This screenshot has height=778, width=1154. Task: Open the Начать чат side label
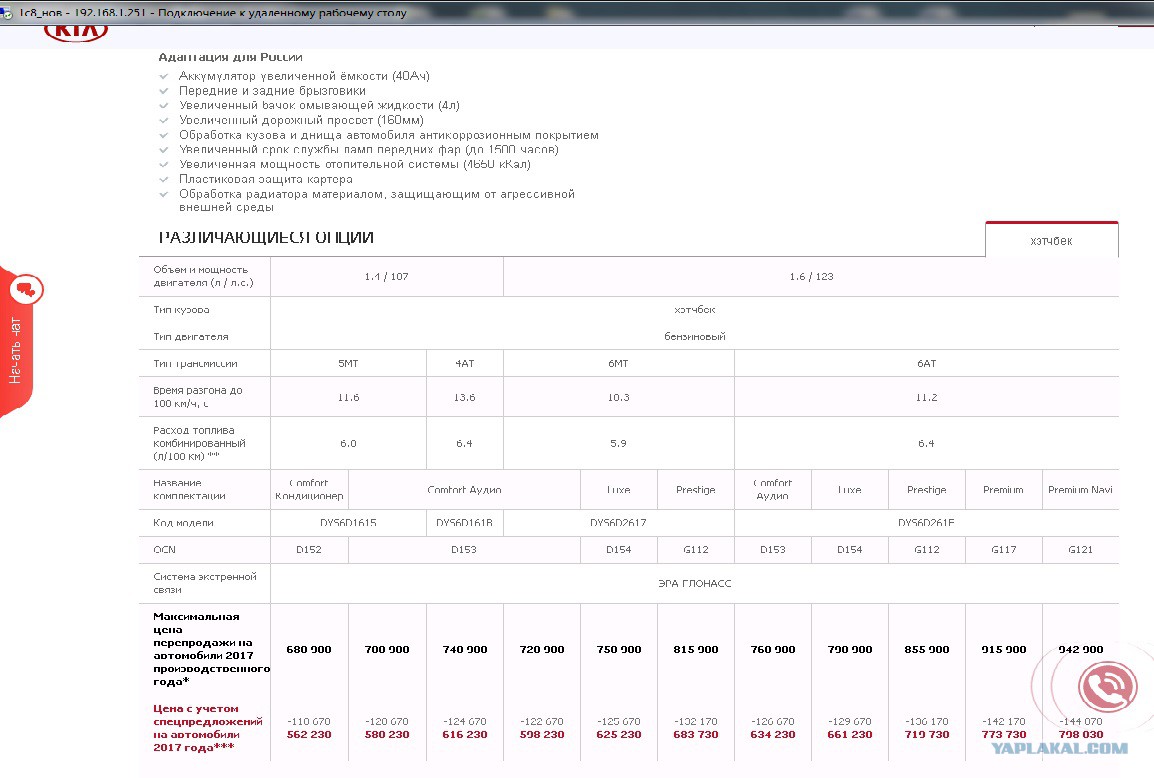pos(15,350)
